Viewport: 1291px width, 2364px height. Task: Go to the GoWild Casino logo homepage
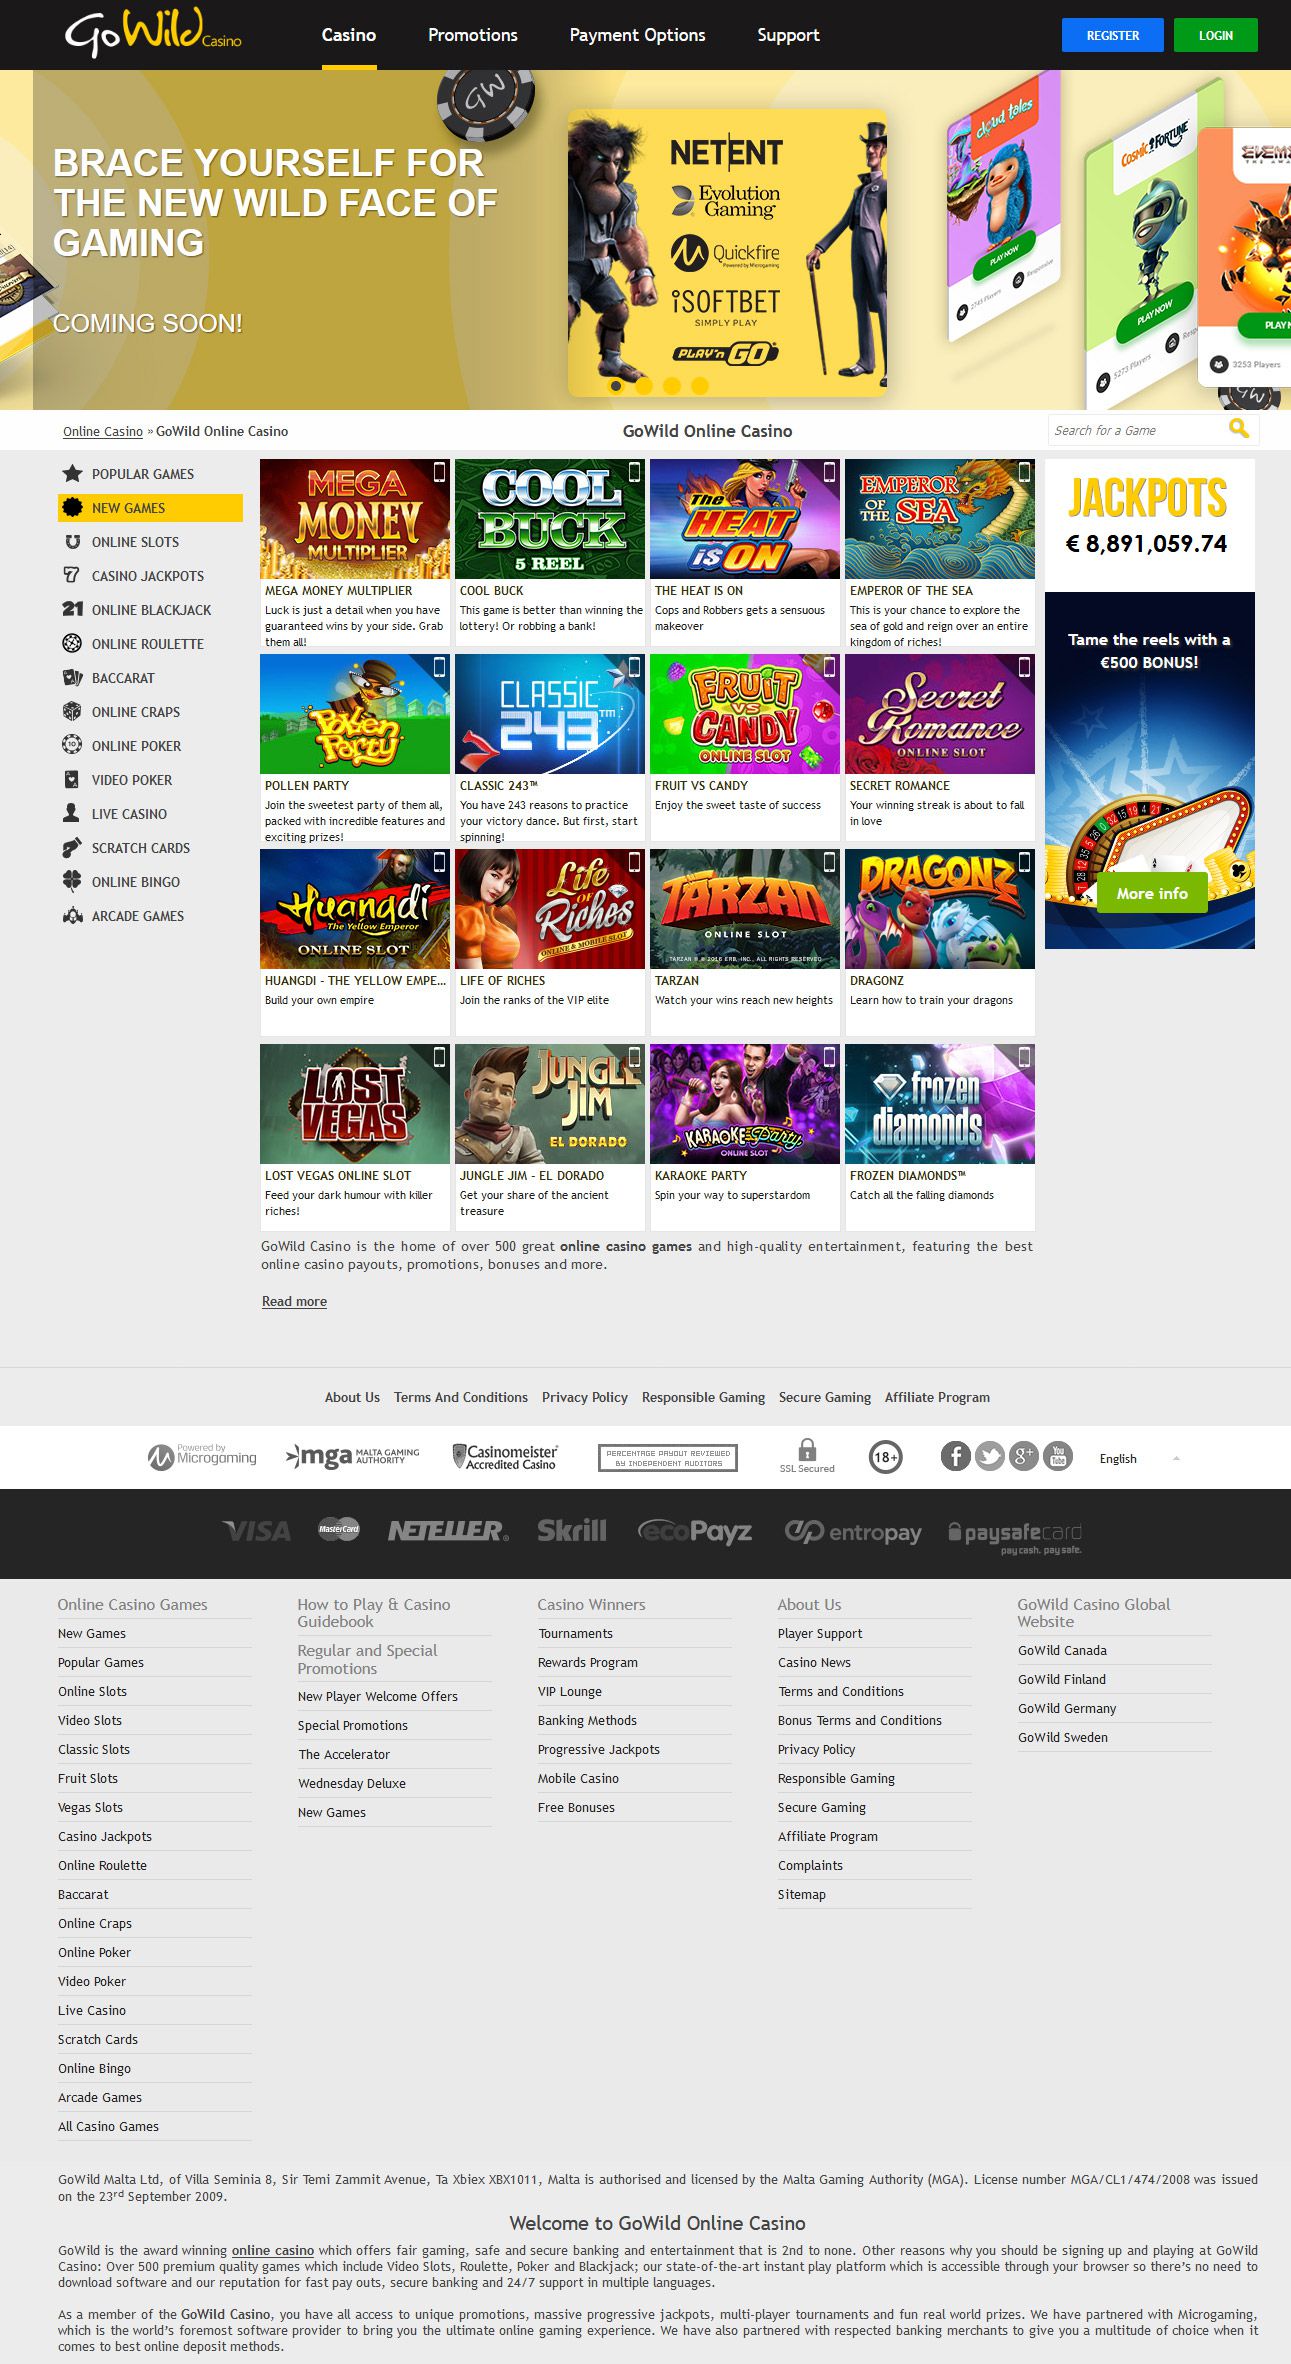click(x=153, y=33)
